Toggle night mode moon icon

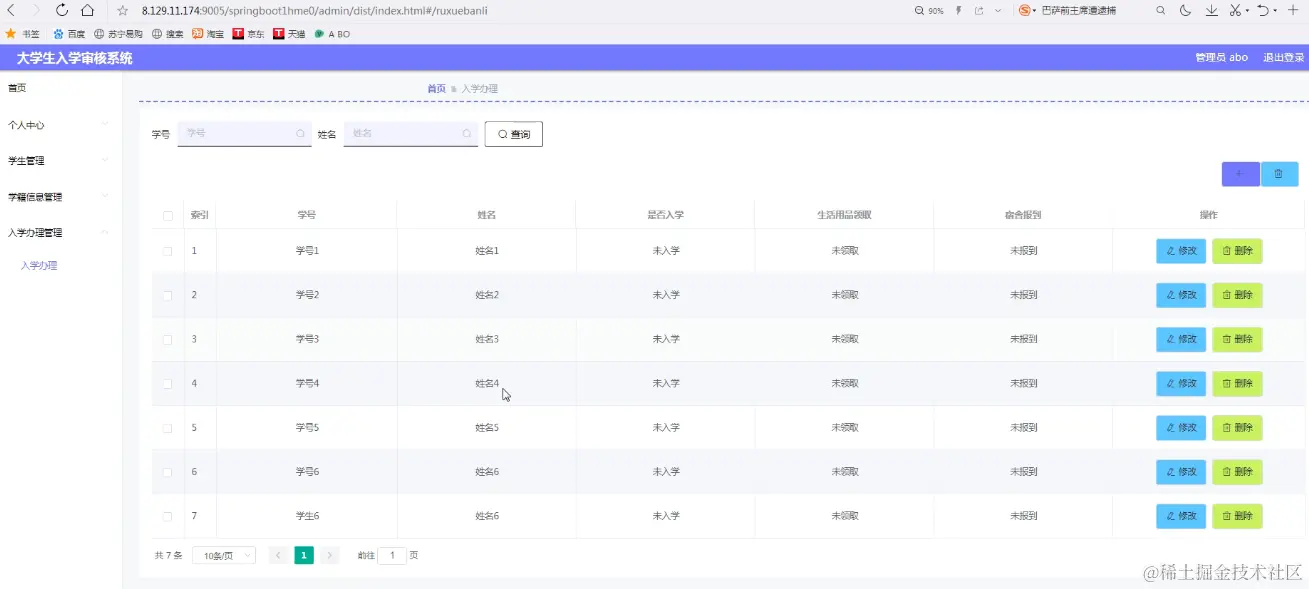[1186, 10]
